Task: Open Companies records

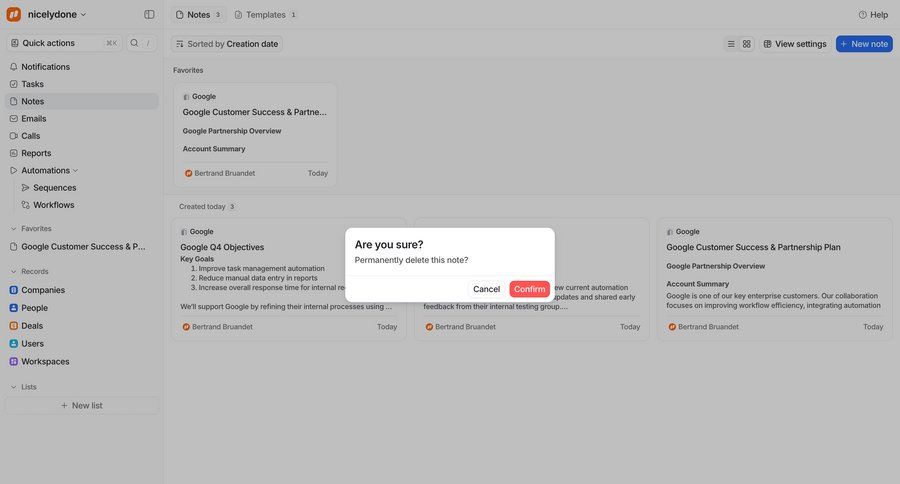Action: coord(82,290)
